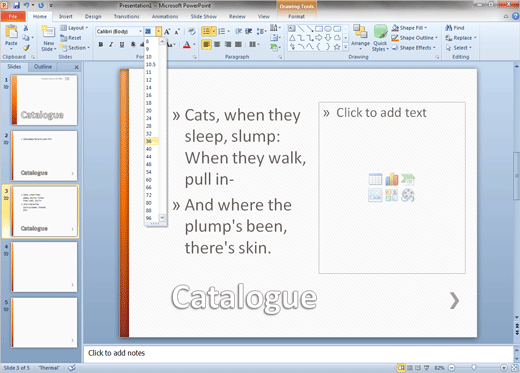
Task: Click the Replace button
Action: (x=461, y=38)
